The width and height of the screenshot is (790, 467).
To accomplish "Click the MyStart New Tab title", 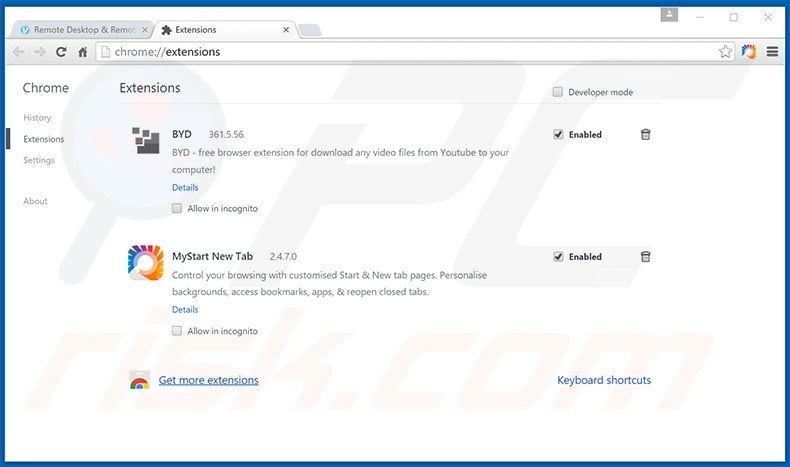I will pyautogui.click(x=213, y=256).
